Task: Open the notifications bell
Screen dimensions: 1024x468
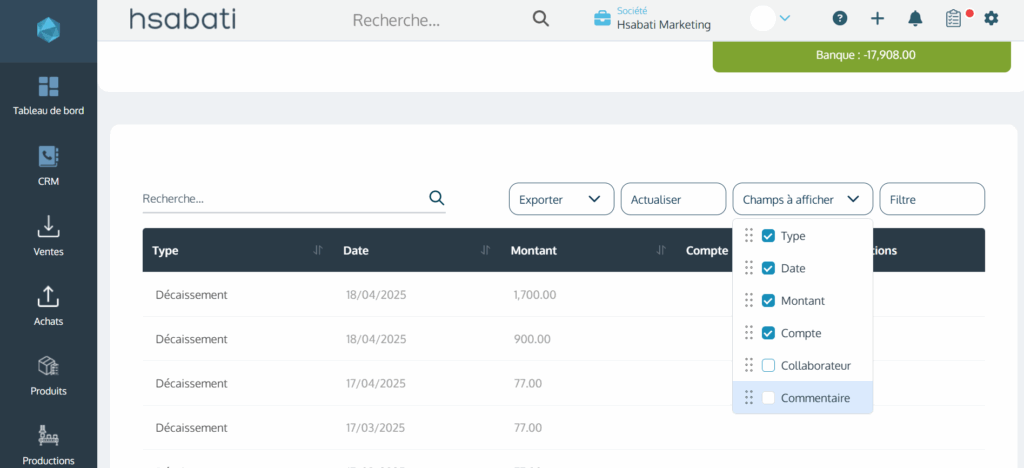Action: coord(915,18)
